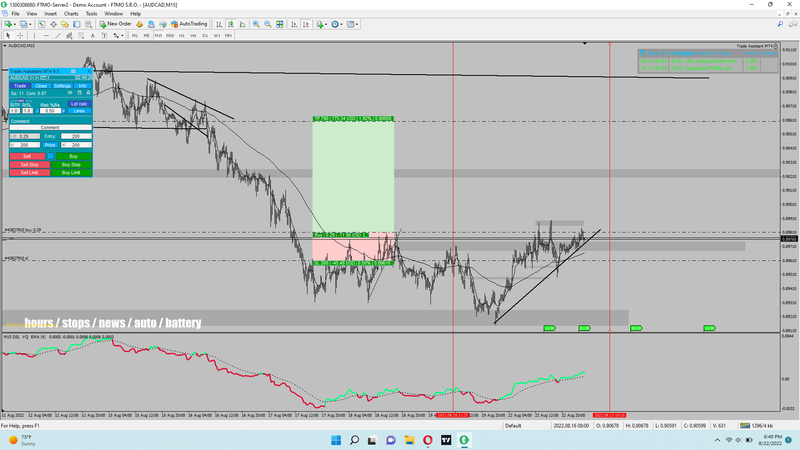
Task: Click the Comment input field
Action: coord(51,128)
